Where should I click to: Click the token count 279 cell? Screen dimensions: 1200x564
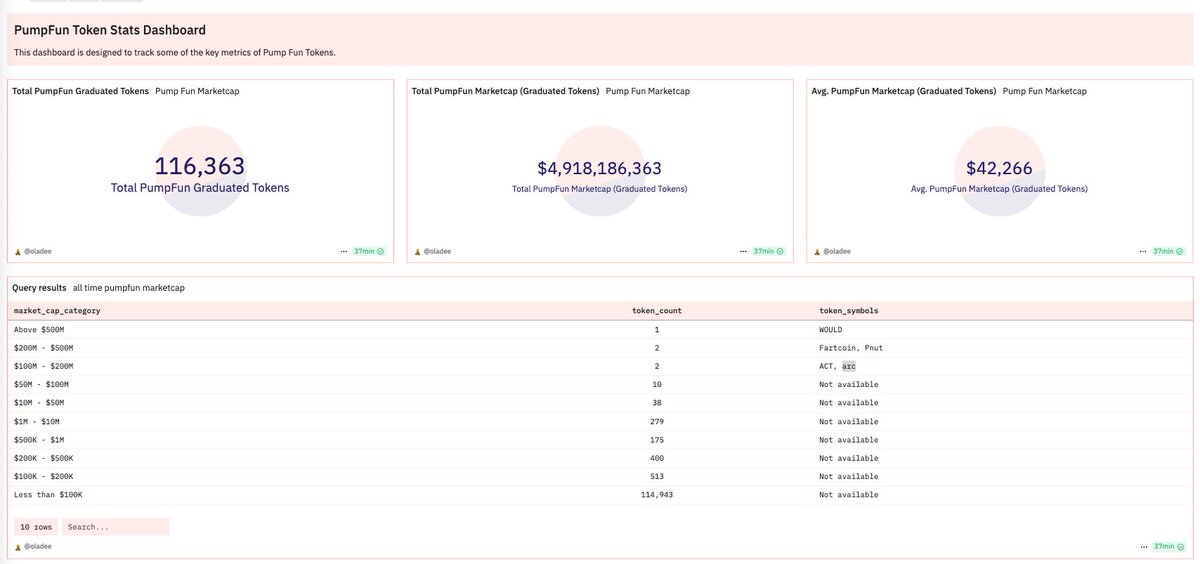coord(657,421)
